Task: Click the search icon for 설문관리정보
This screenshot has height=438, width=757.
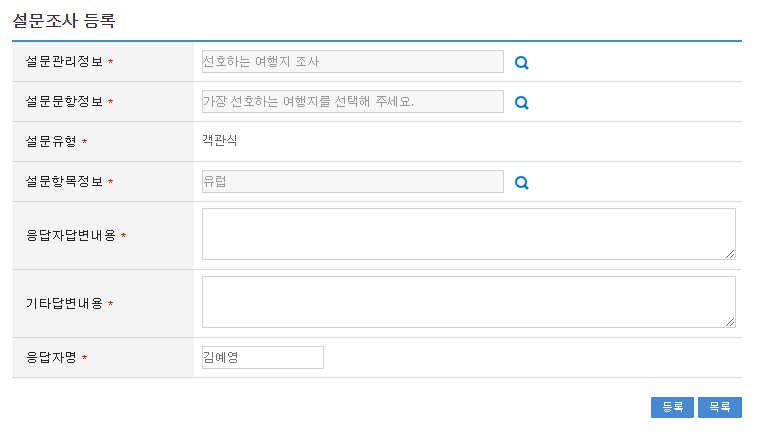Action: [521, 62]
